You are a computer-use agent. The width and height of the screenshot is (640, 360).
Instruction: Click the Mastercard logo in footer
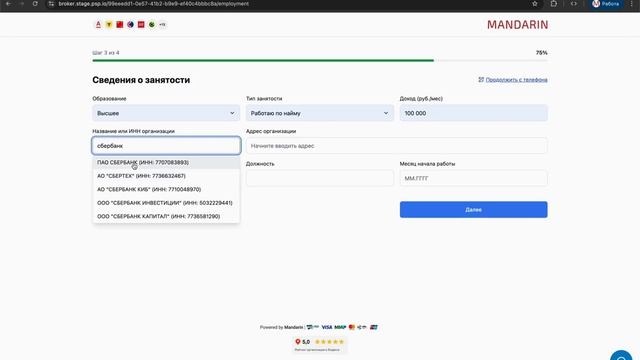coord(352,327)
